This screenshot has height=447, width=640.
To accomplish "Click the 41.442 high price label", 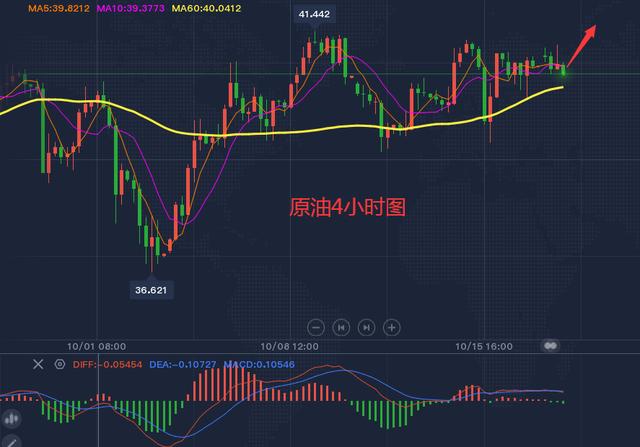I will click(314, 14).
